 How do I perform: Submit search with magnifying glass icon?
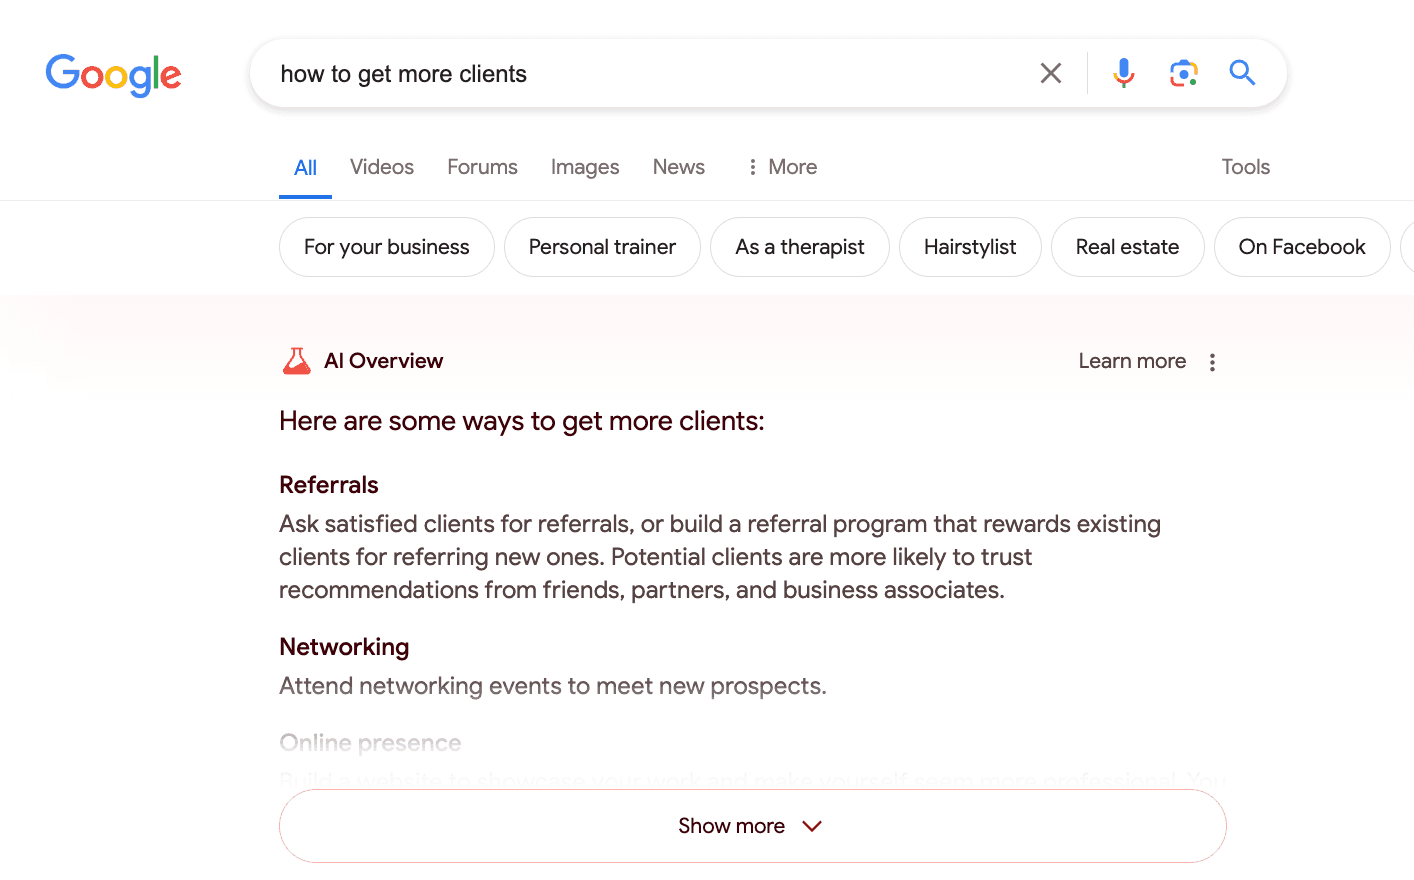pyautogui.click(x=1242, y=72)
